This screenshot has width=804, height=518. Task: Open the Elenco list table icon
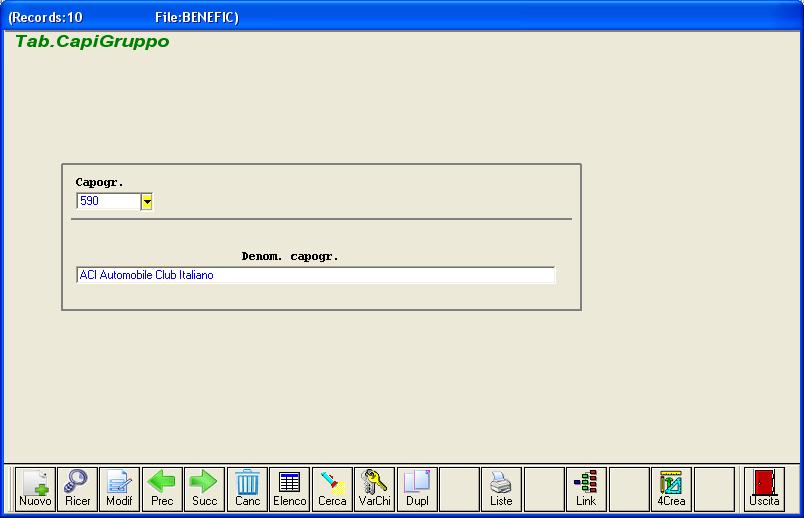click(x=290, y=489)
